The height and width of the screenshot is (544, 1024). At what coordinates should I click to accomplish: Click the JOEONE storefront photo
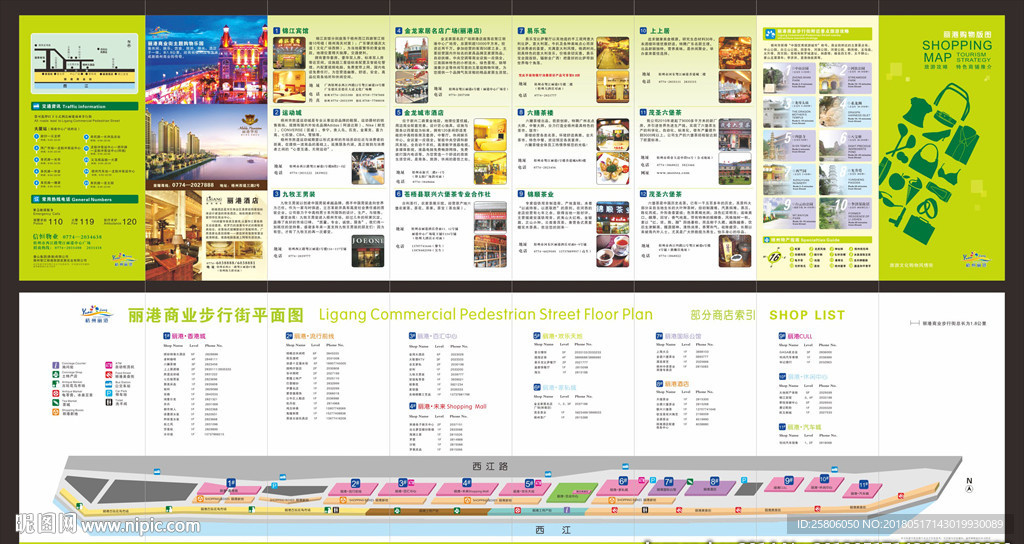368,251
